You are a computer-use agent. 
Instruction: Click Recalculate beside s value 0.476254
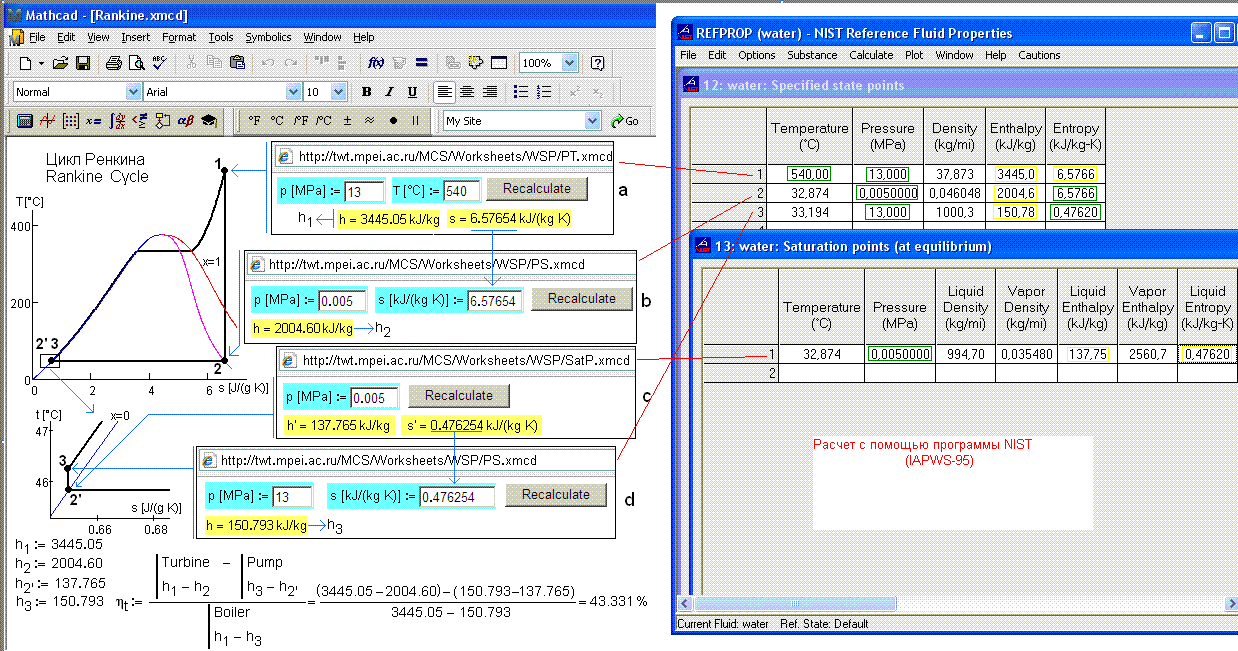coord(556,494)
